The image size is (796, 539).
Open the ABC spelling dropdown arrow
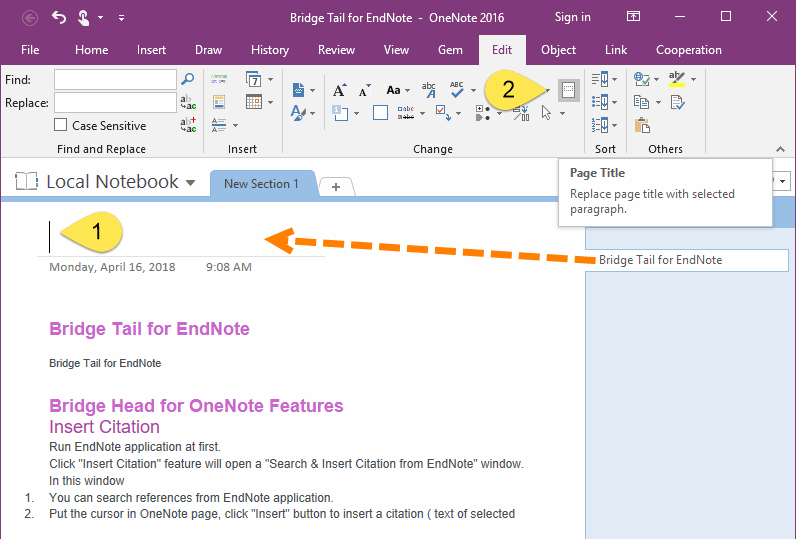click(x=474, y=90)
